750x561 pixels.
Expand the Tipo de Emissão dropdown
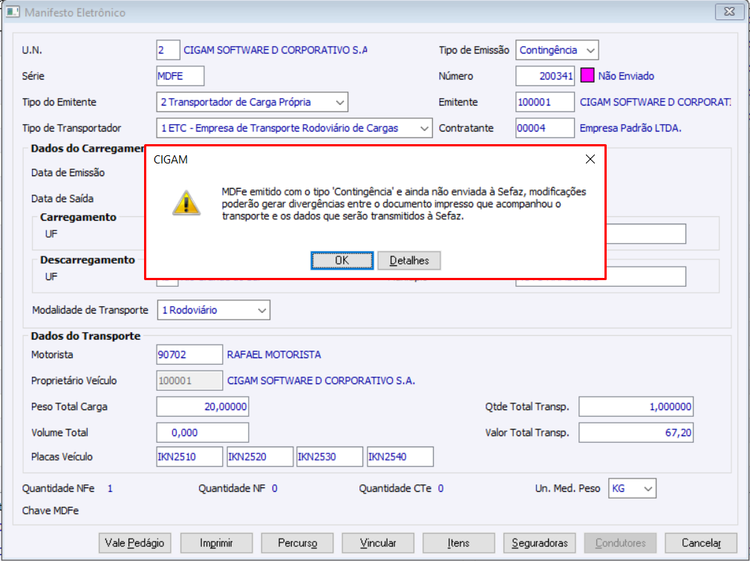(557, 50)
